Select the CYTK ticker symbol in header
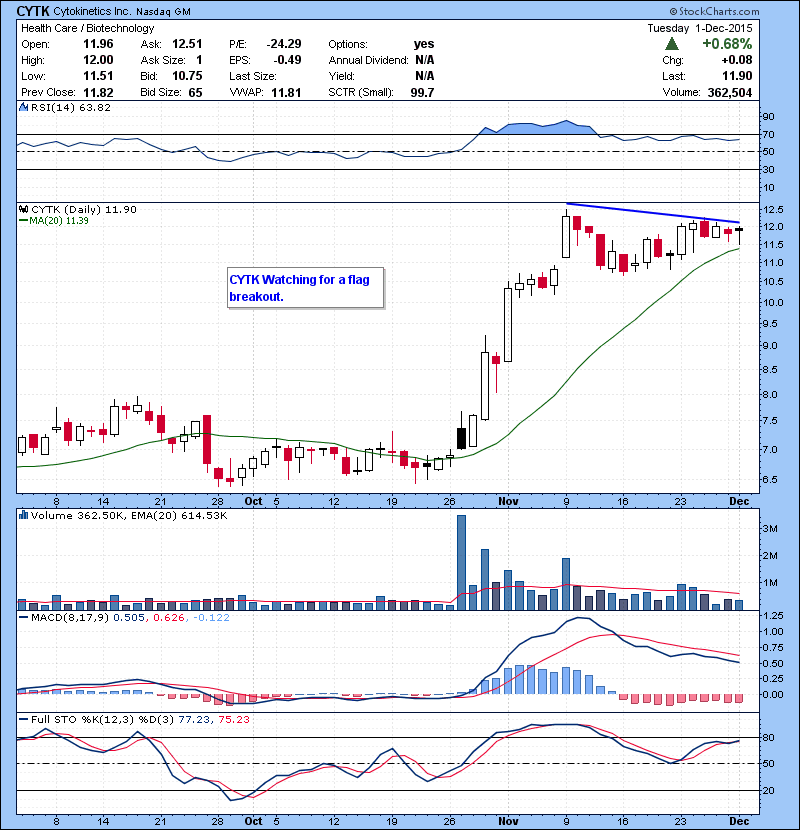 point(33,11)
